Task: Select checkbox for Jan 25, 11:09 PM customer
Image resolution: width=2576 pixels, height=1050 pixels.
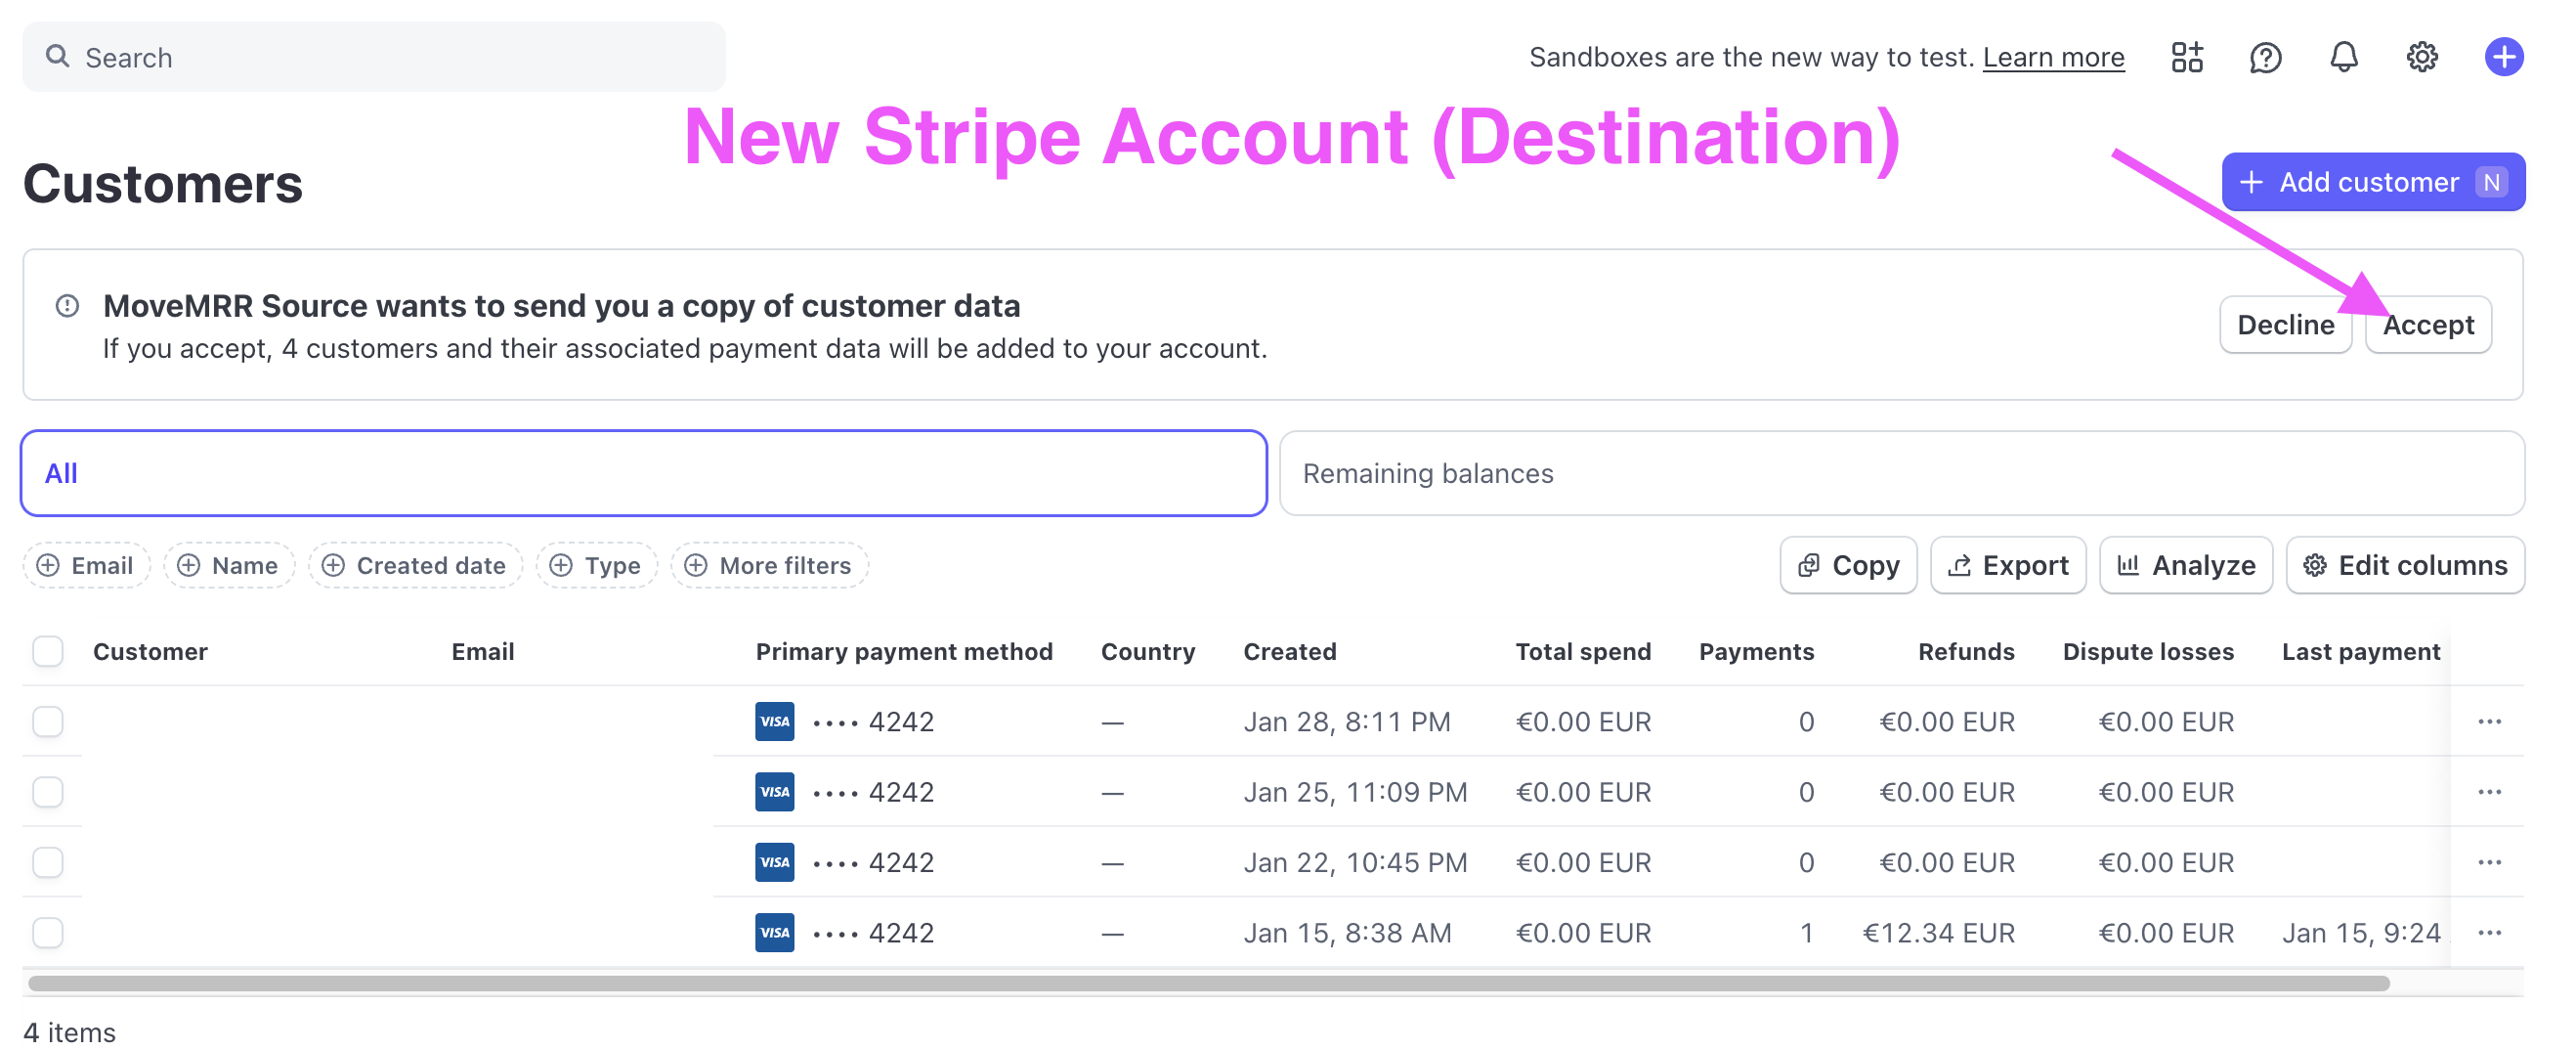Action: point(47,791)
